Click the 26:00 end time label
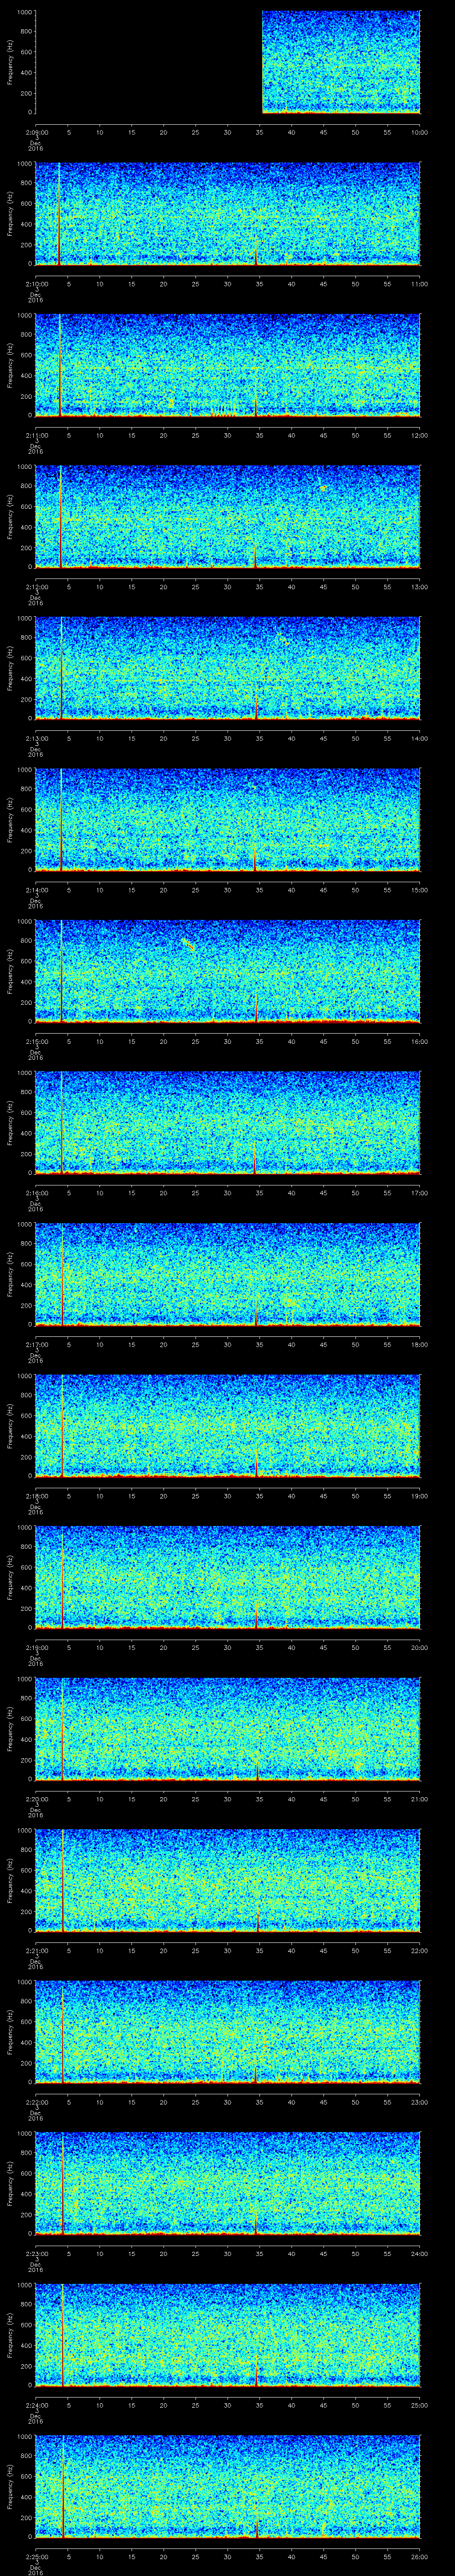Viewport: 455px width, 2576px height. click(419, 2556)
